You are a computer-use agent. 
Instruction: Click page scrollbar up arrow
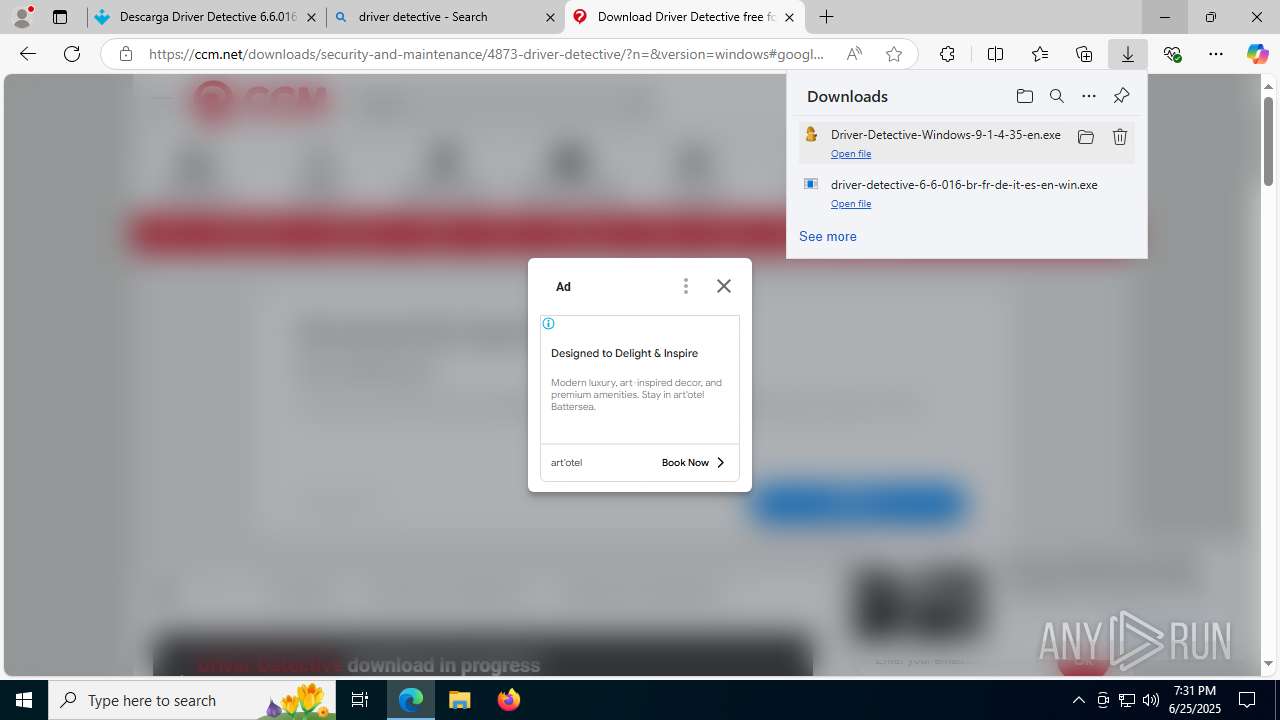(1269, 86)
